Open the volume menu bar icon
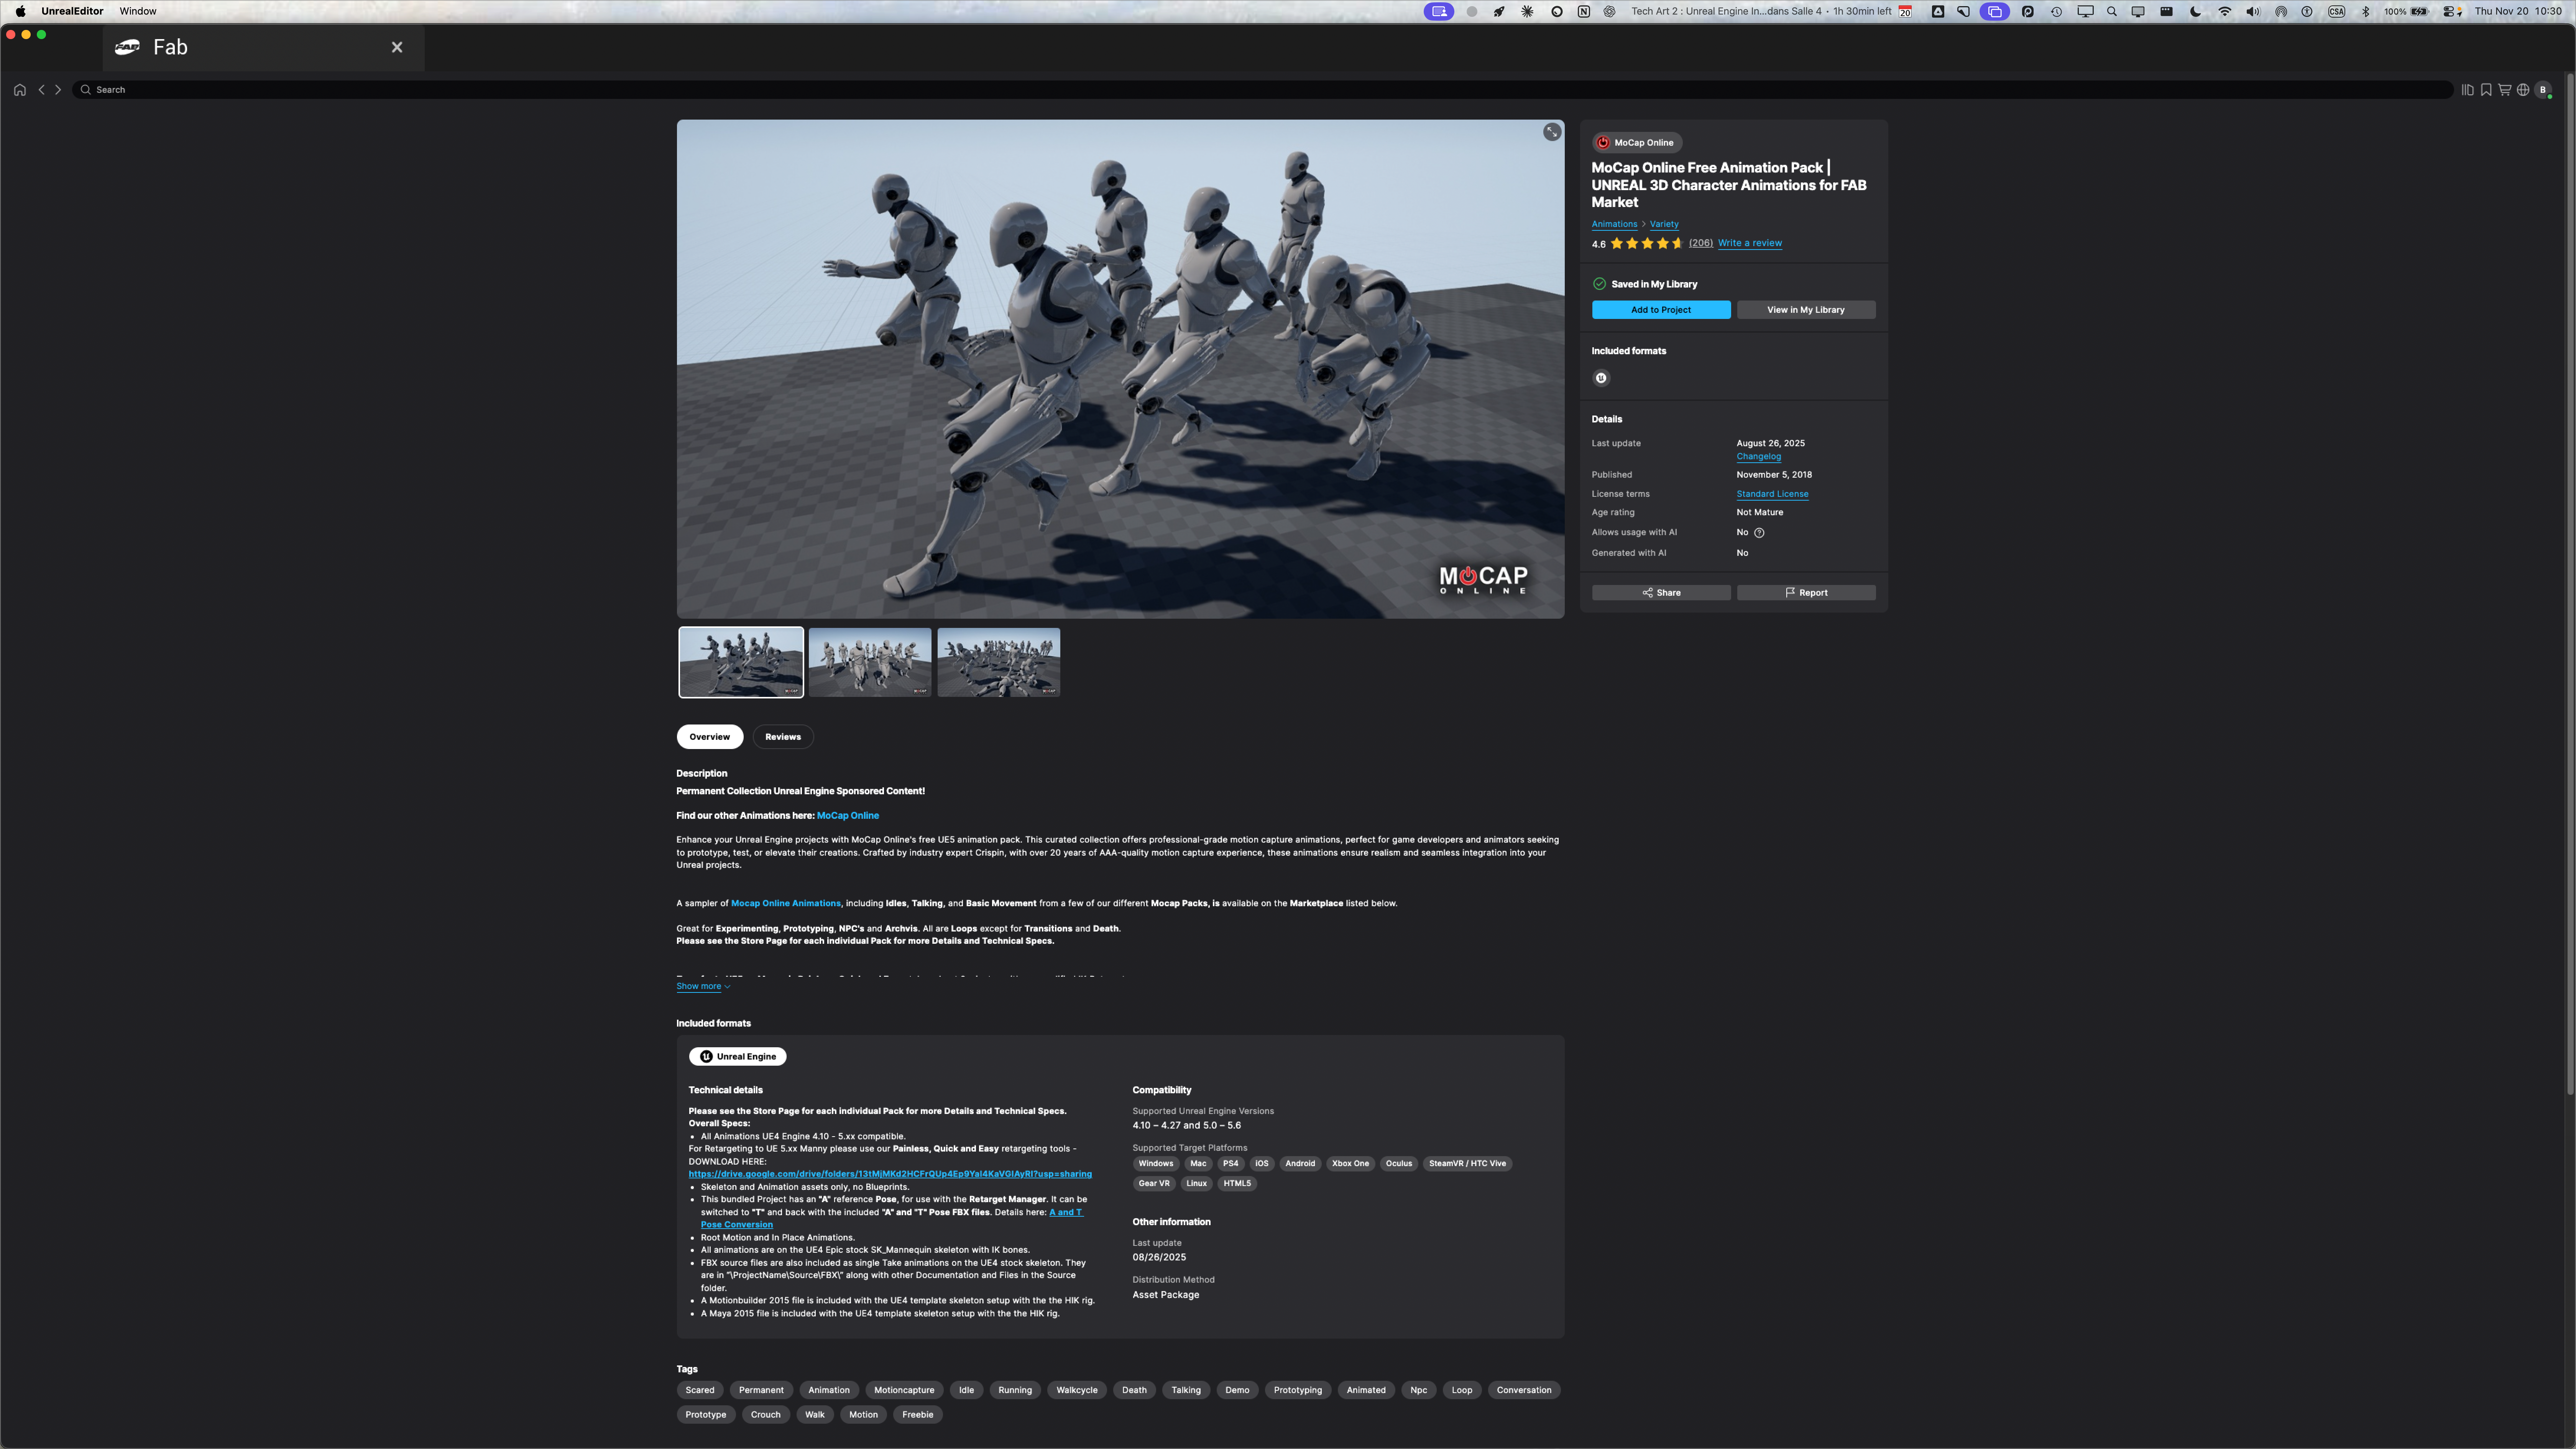Image resolution: width=2576 pixels, height=1449 pixels. tap(2252, 11)
